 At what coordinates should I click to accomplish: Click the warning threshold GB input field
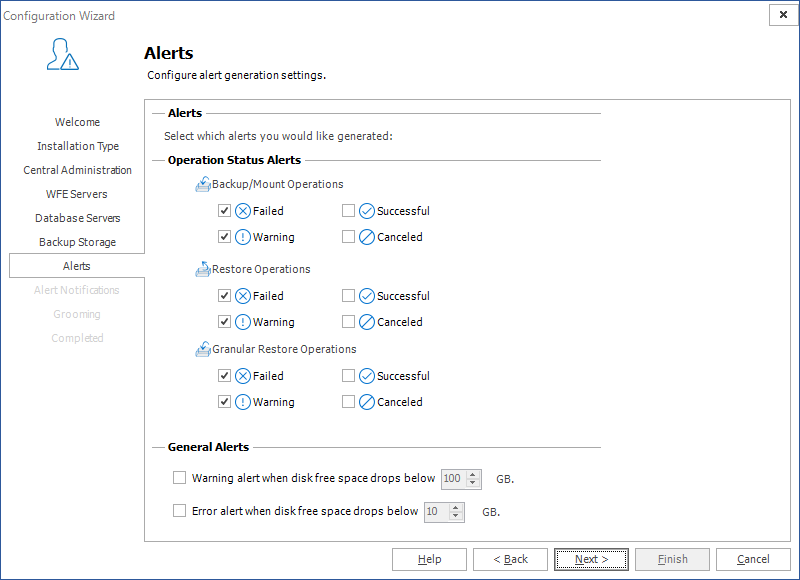coord(452,479)
